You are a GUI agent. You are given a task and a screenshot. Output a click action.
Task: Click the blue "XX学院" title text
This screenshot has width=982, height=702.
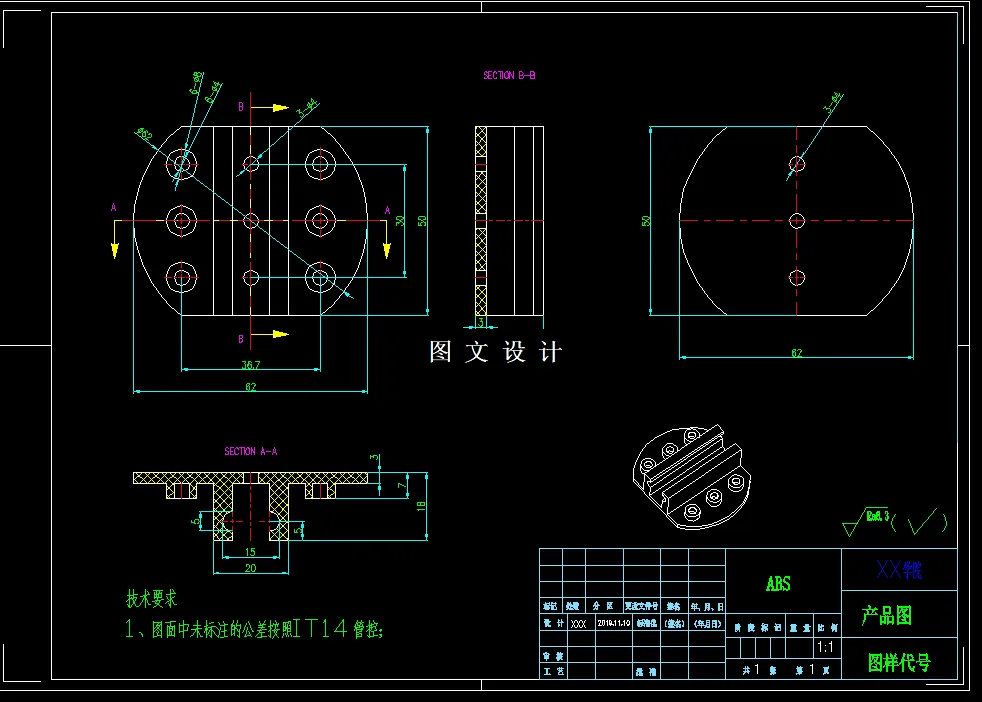point(899,569)
